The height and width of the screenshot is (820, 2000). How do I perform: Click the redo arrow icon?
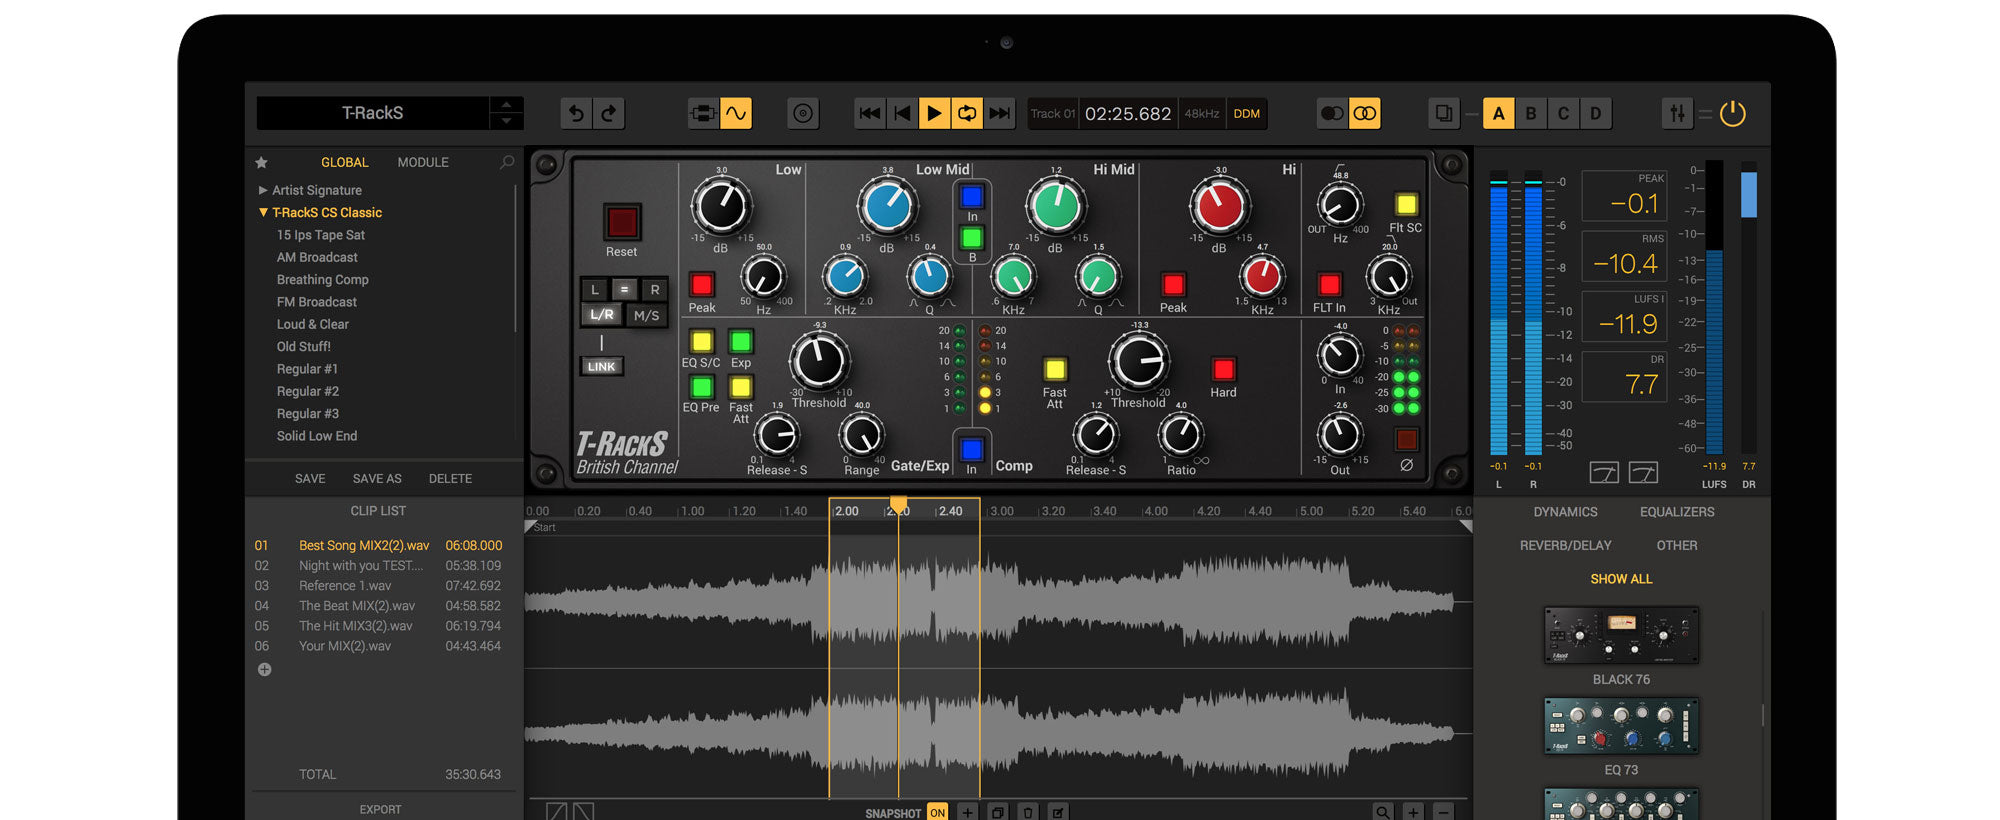(609, 114)
